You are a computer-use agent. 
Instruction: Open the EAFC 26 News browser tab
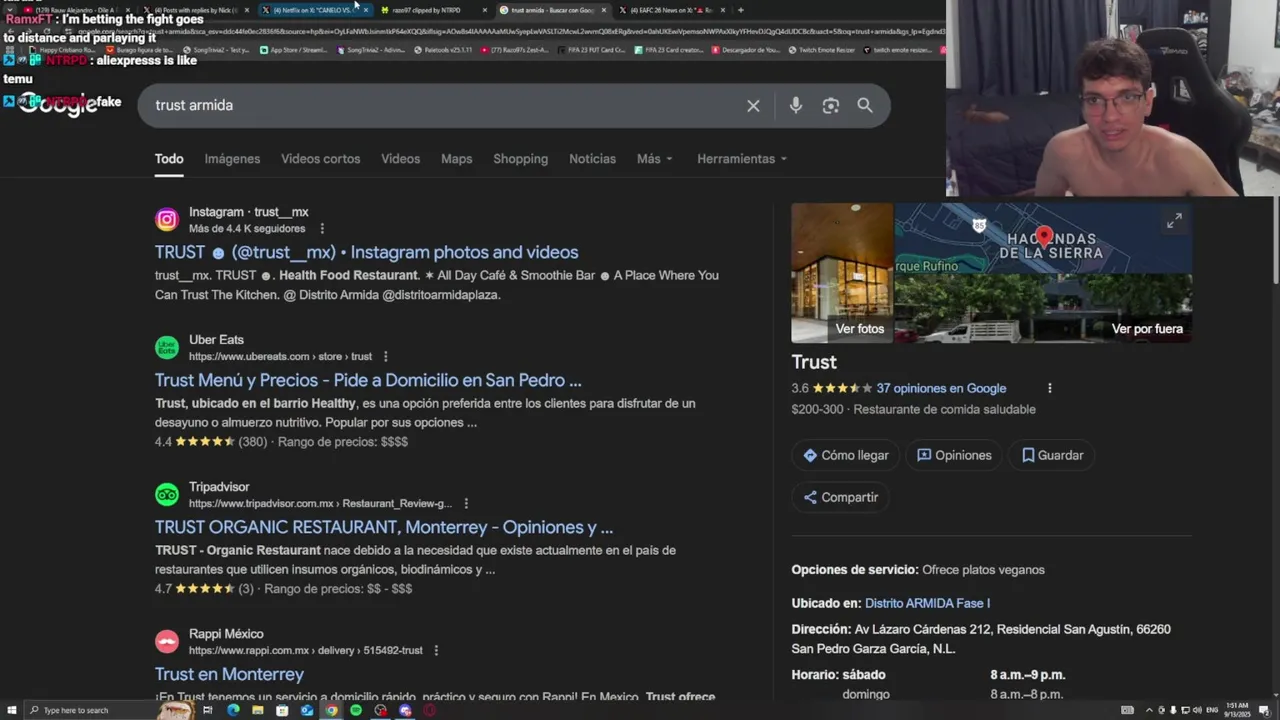(x=672, y=10)
